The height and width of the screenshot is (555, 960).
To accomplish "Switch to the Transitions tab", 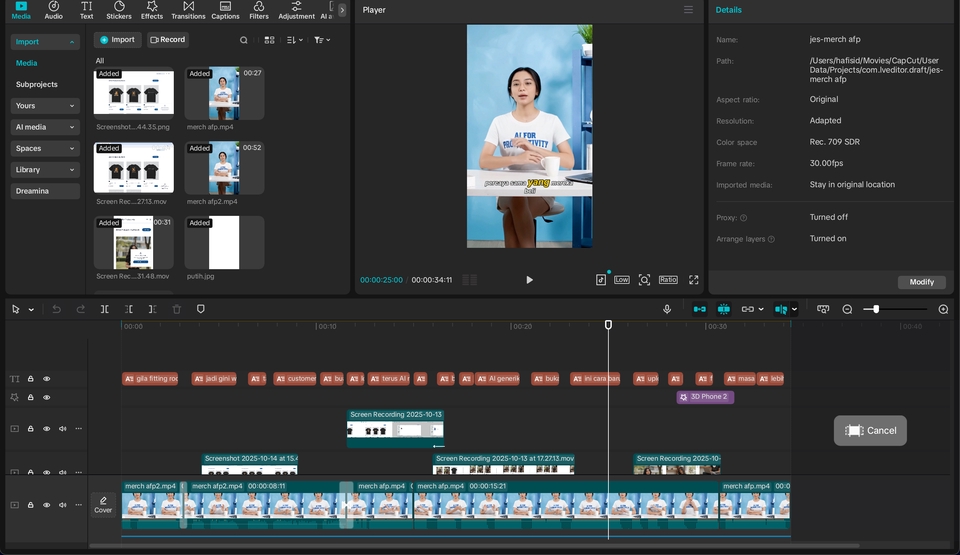I will coord(188,10).
